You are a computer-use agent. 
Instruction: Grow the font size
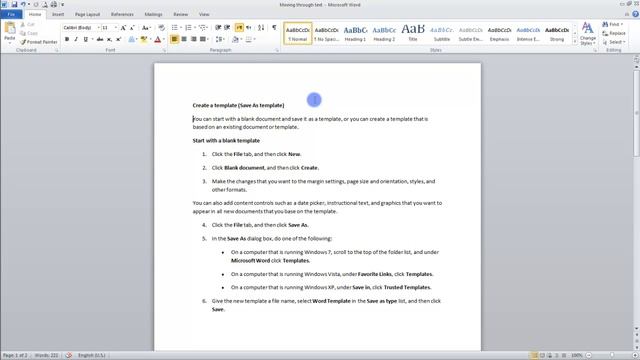[123, 28]
